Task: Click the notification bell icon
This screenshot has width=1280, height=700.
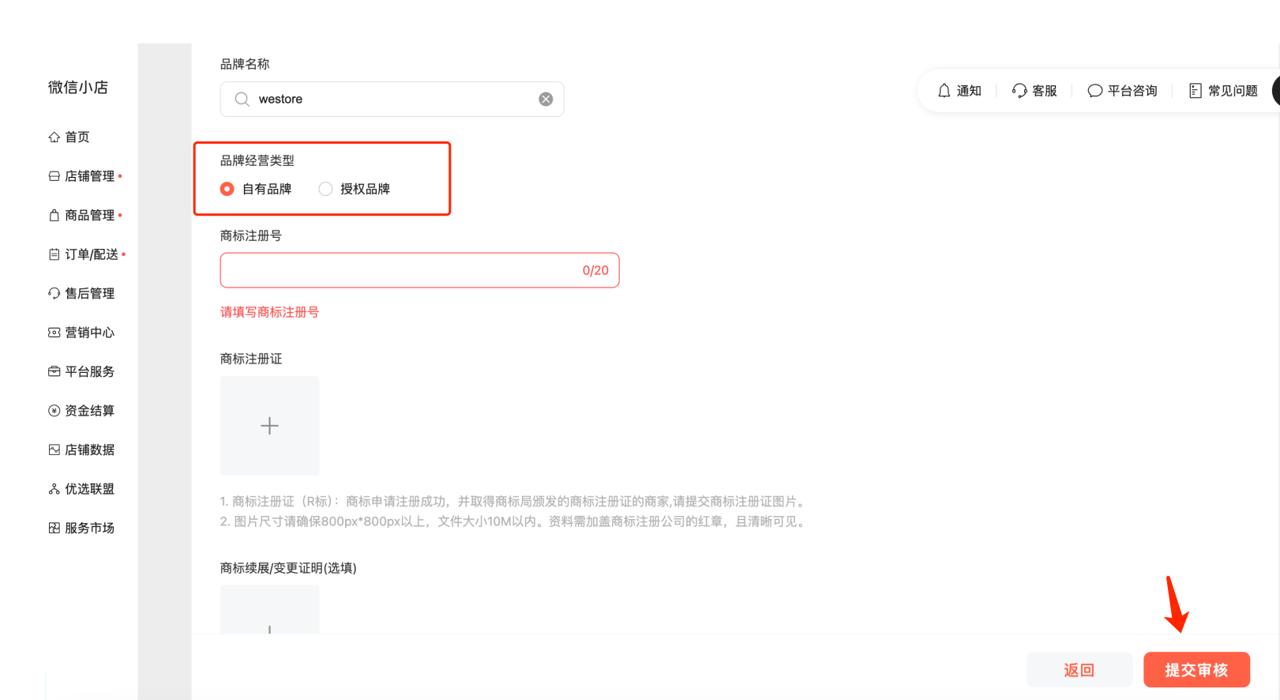Action: tap(944, 91)
